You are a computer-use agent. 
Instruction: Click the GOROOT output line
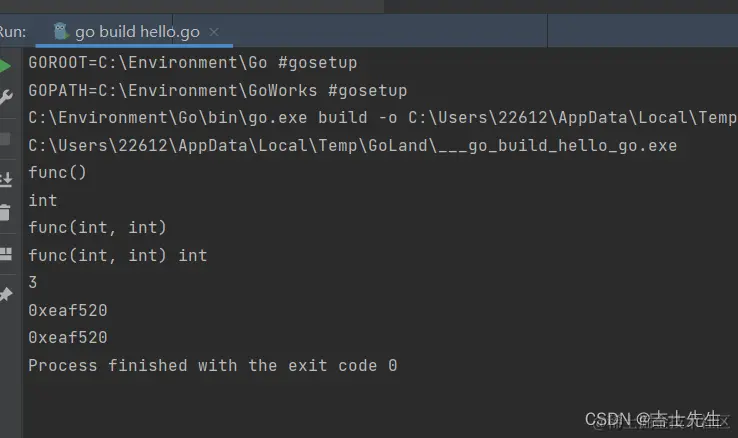192,63
